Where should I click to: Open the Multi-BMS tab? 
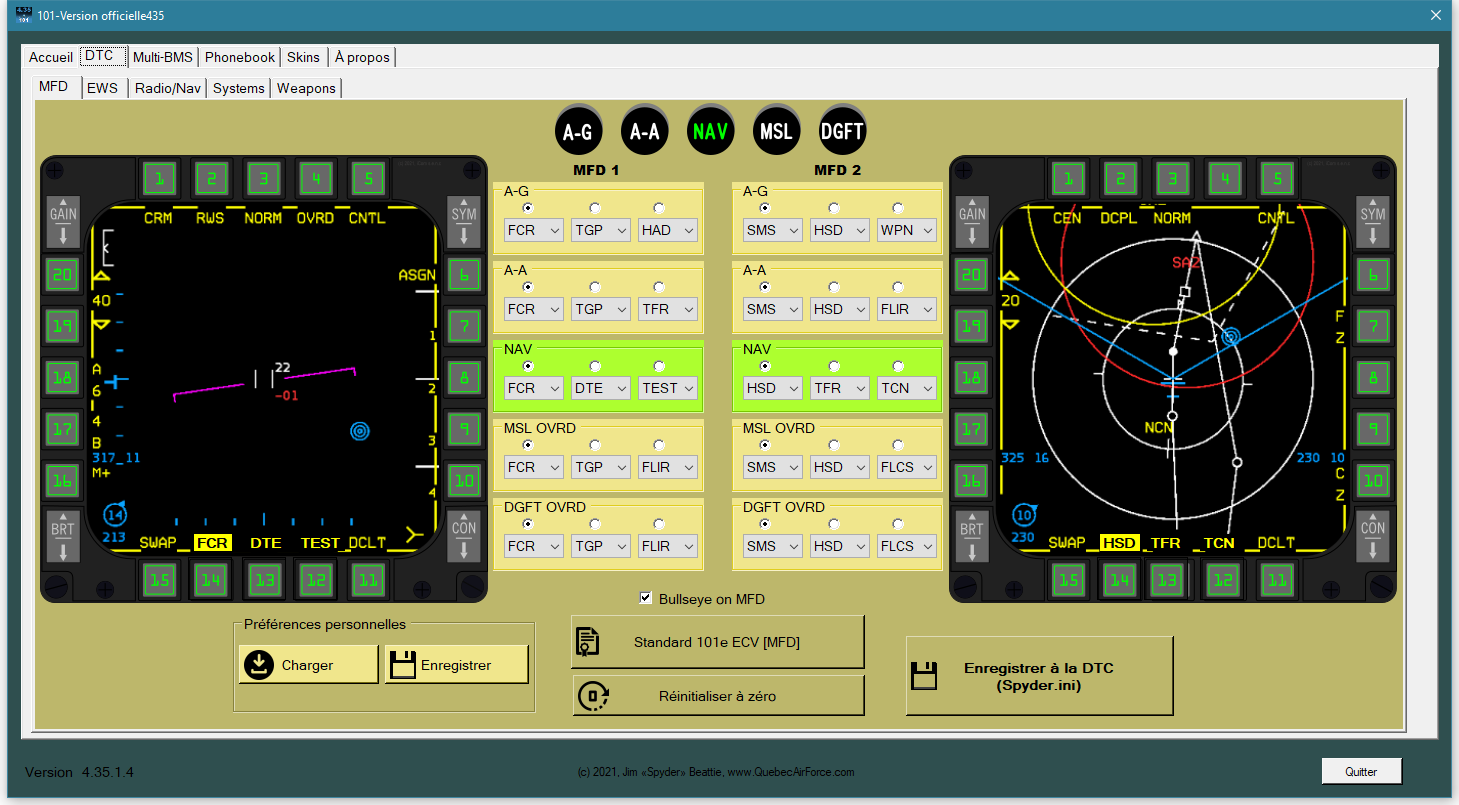point(163,57)
